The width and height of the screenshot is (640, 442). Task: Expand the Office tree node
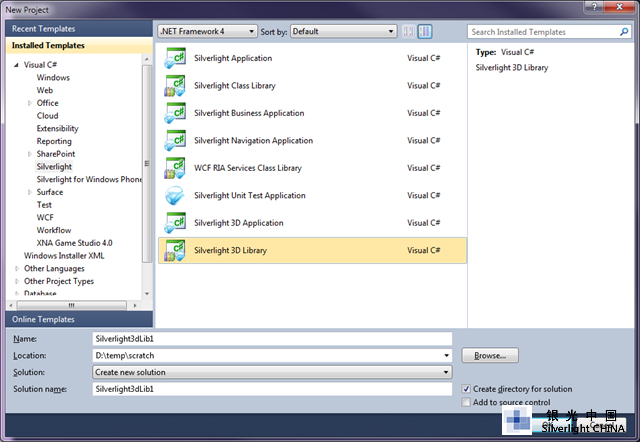(29, 103)
